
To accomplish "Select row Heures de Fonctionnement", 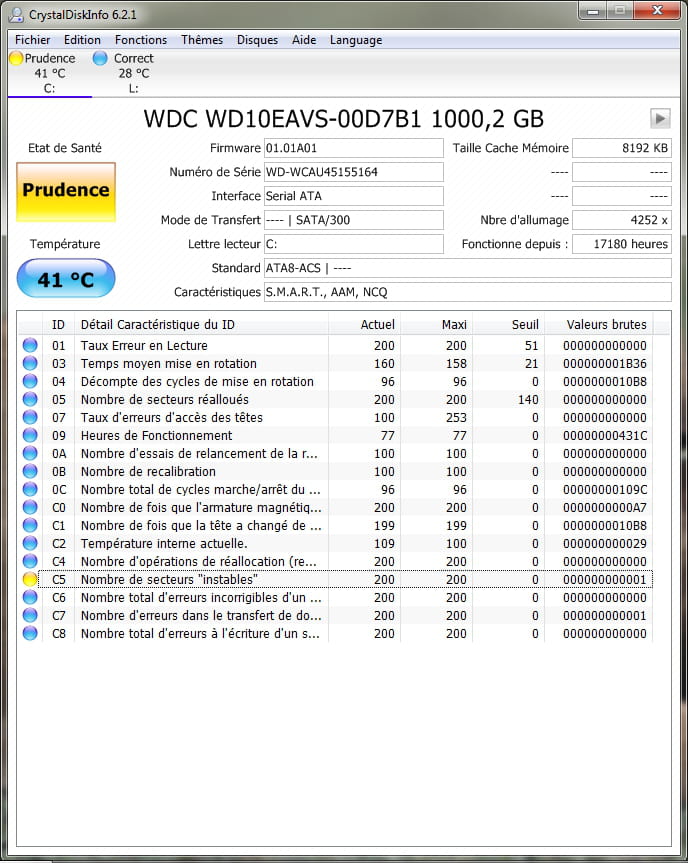I will (336, 435).
